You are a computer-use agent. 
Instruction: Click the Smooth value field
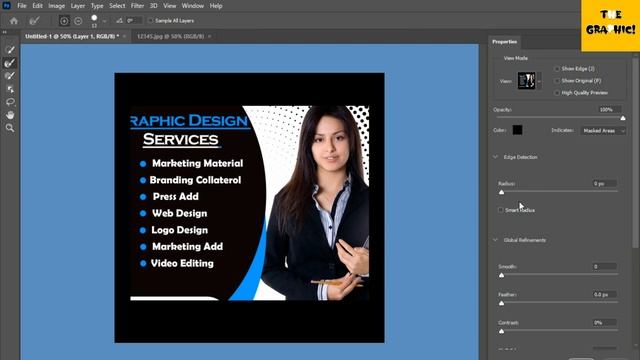(604, 267)
